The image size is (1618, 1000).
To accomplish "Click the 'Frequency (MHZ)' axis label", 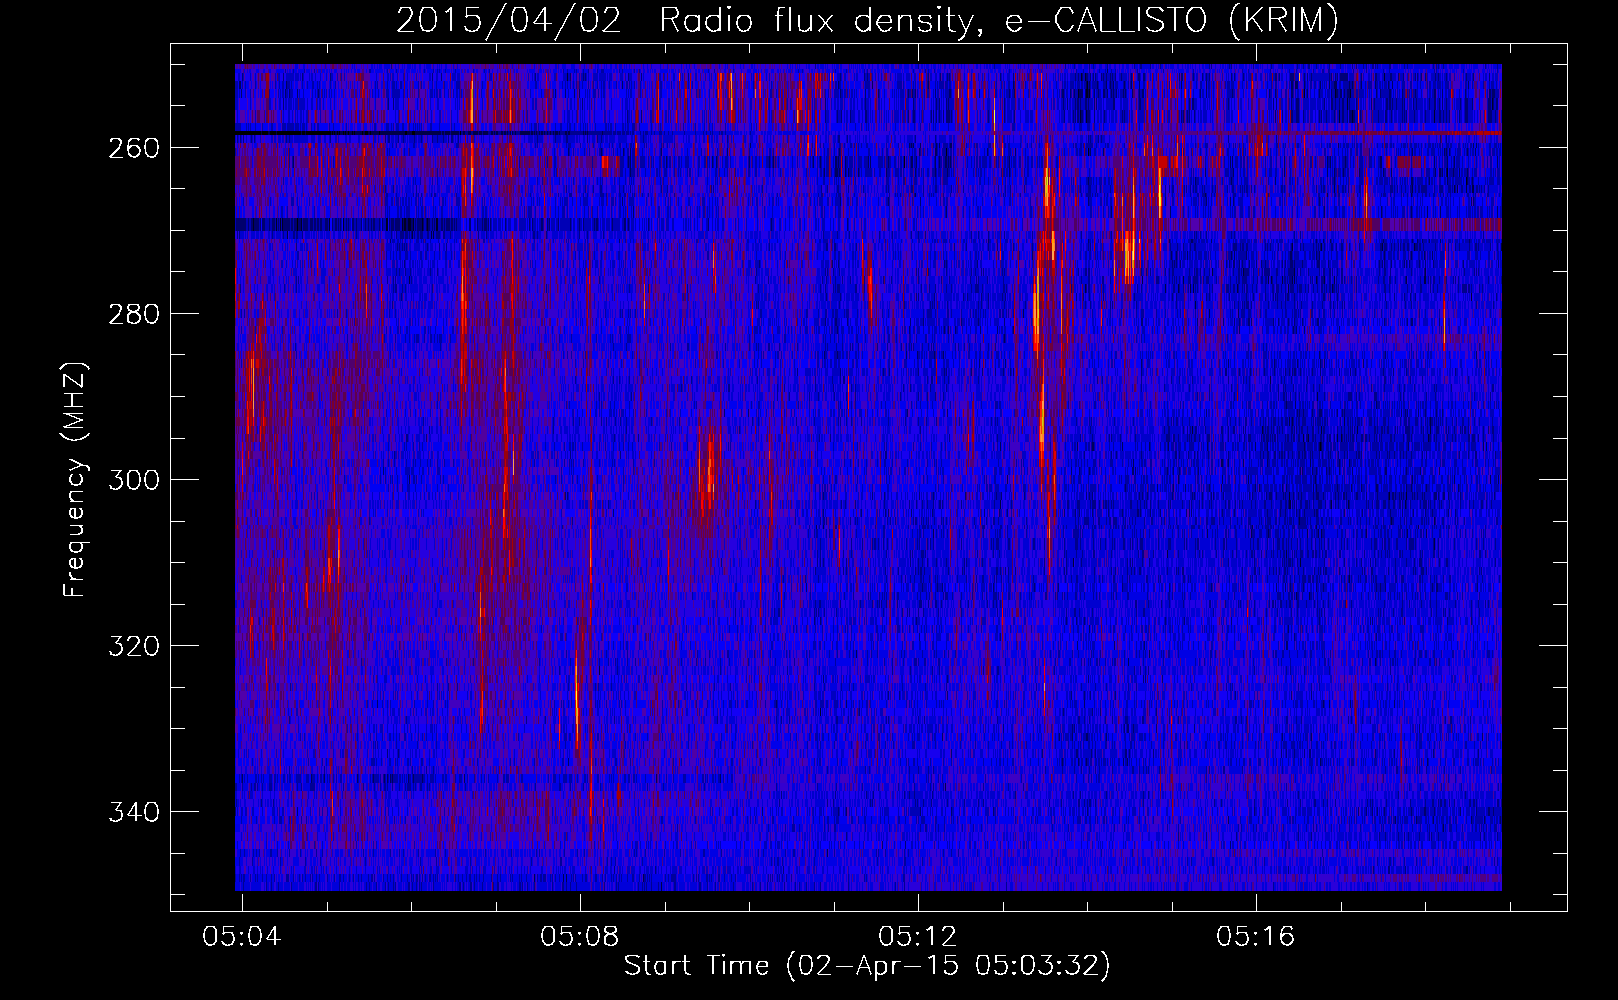I will click(75, 479).
